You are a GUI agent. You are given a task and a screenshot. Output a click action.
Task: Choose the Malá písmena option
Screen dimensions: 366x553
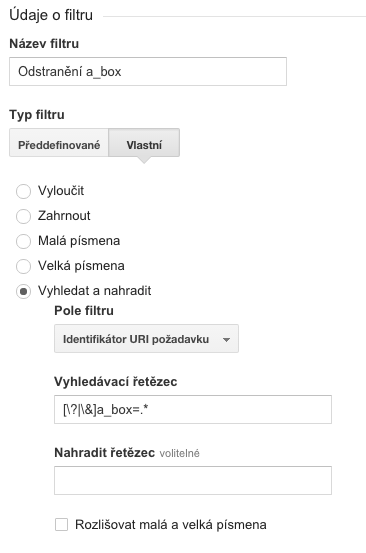click(x=23, y=241)
